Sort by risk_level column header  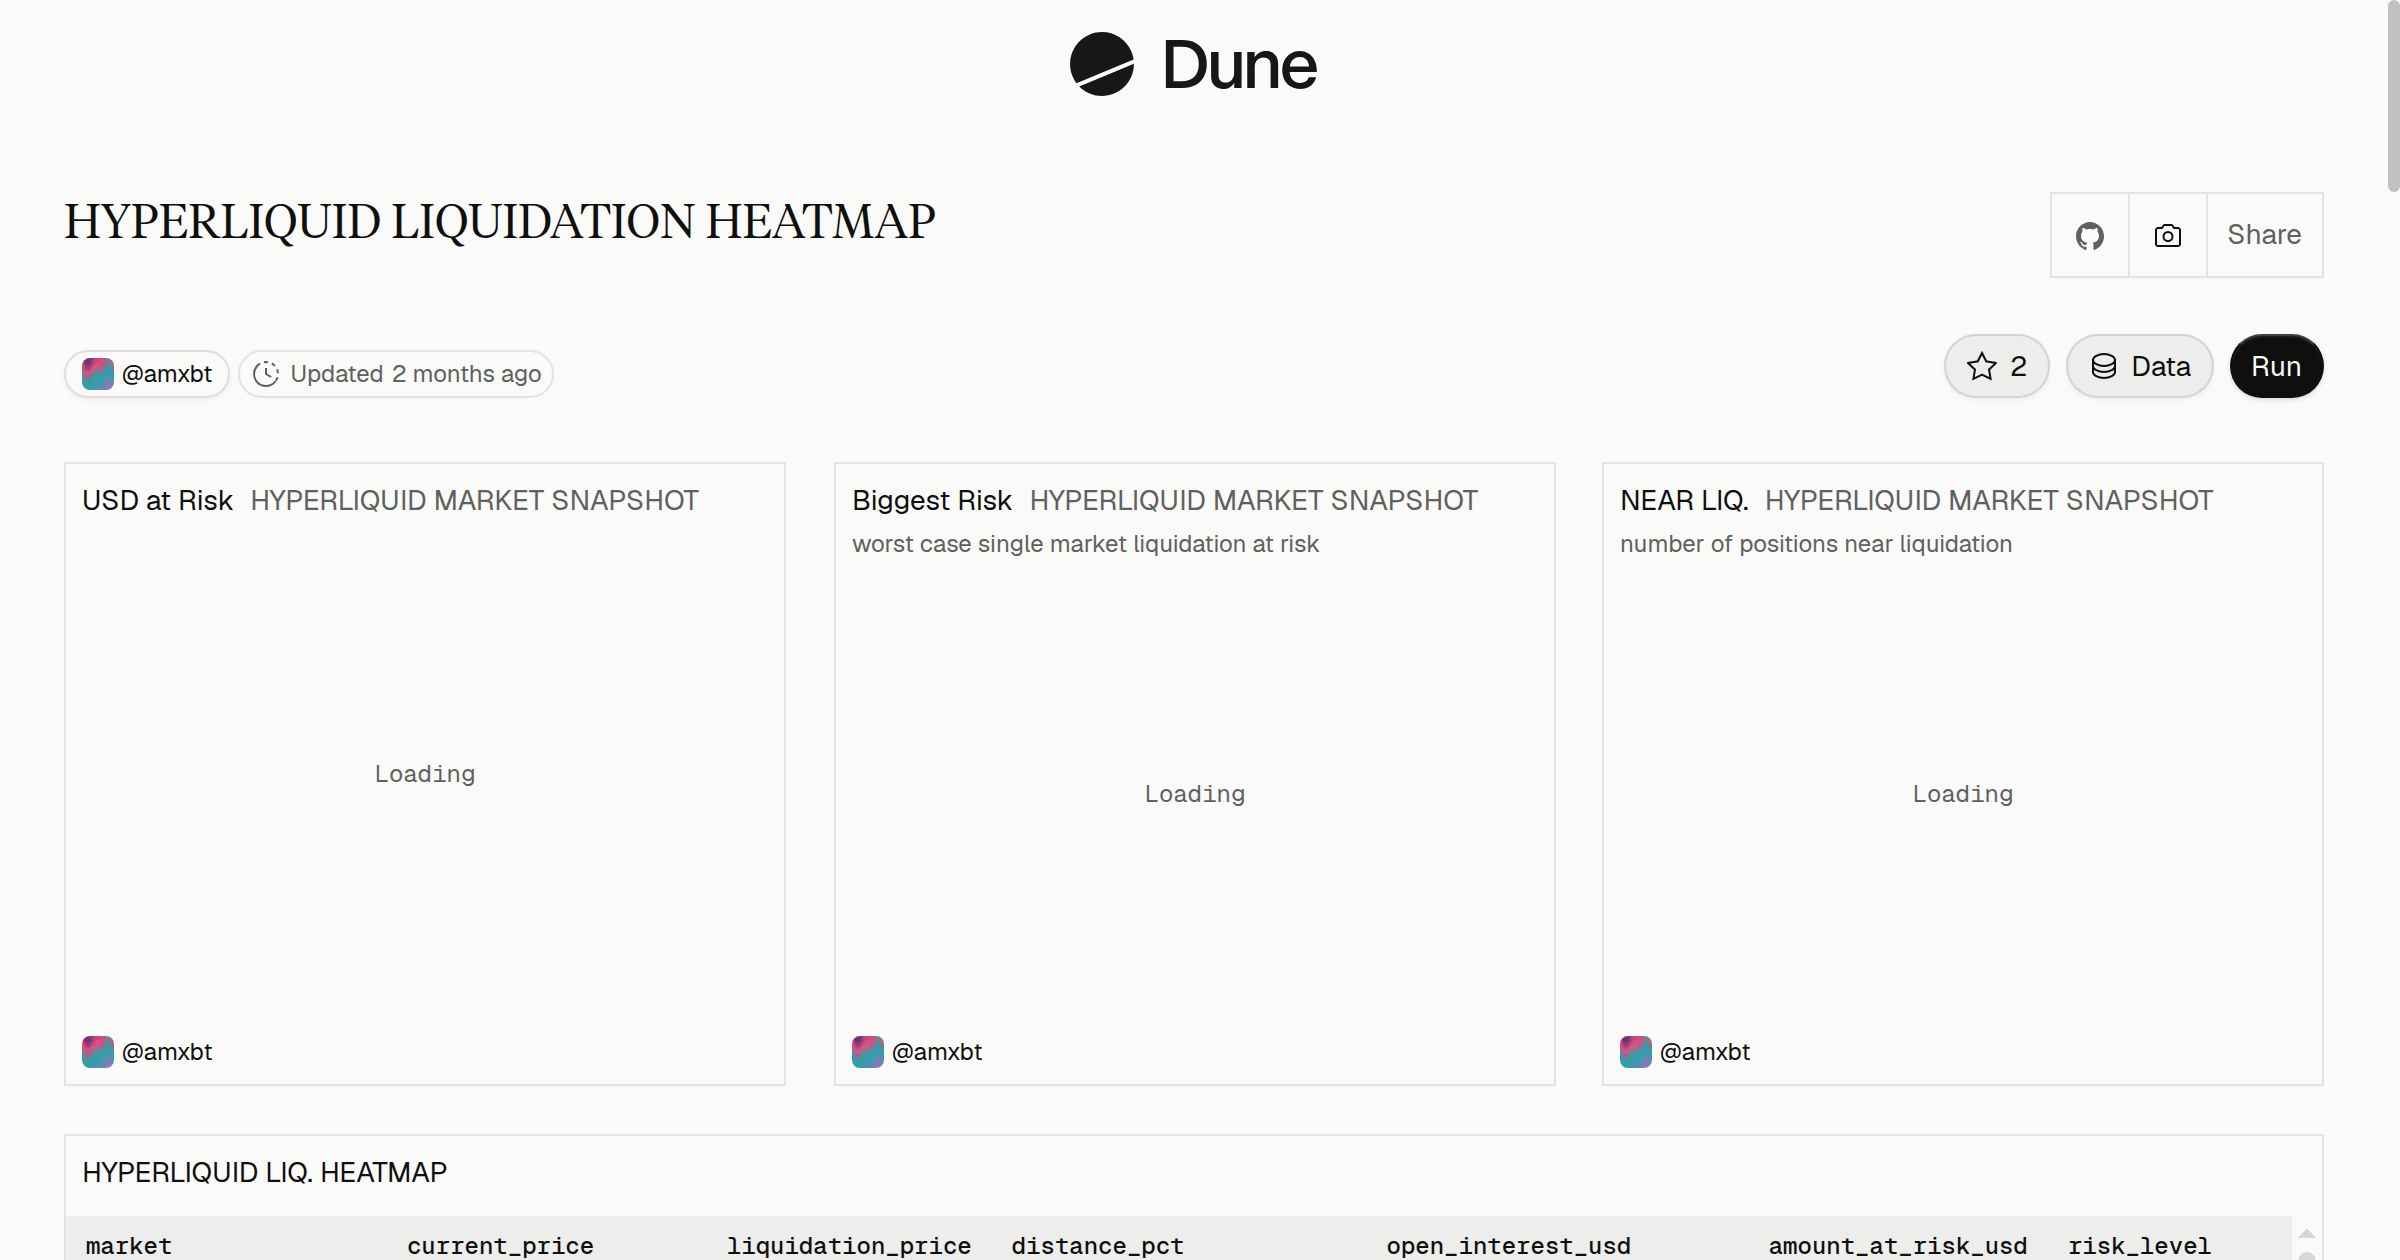pyautogui.click(x=2139, y=1246)
